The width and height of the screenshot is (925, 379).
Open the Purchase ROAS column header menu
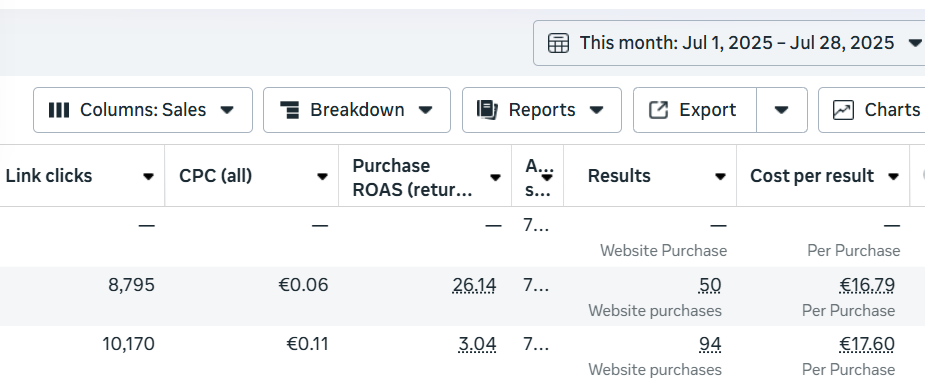[x=495, y=177]
